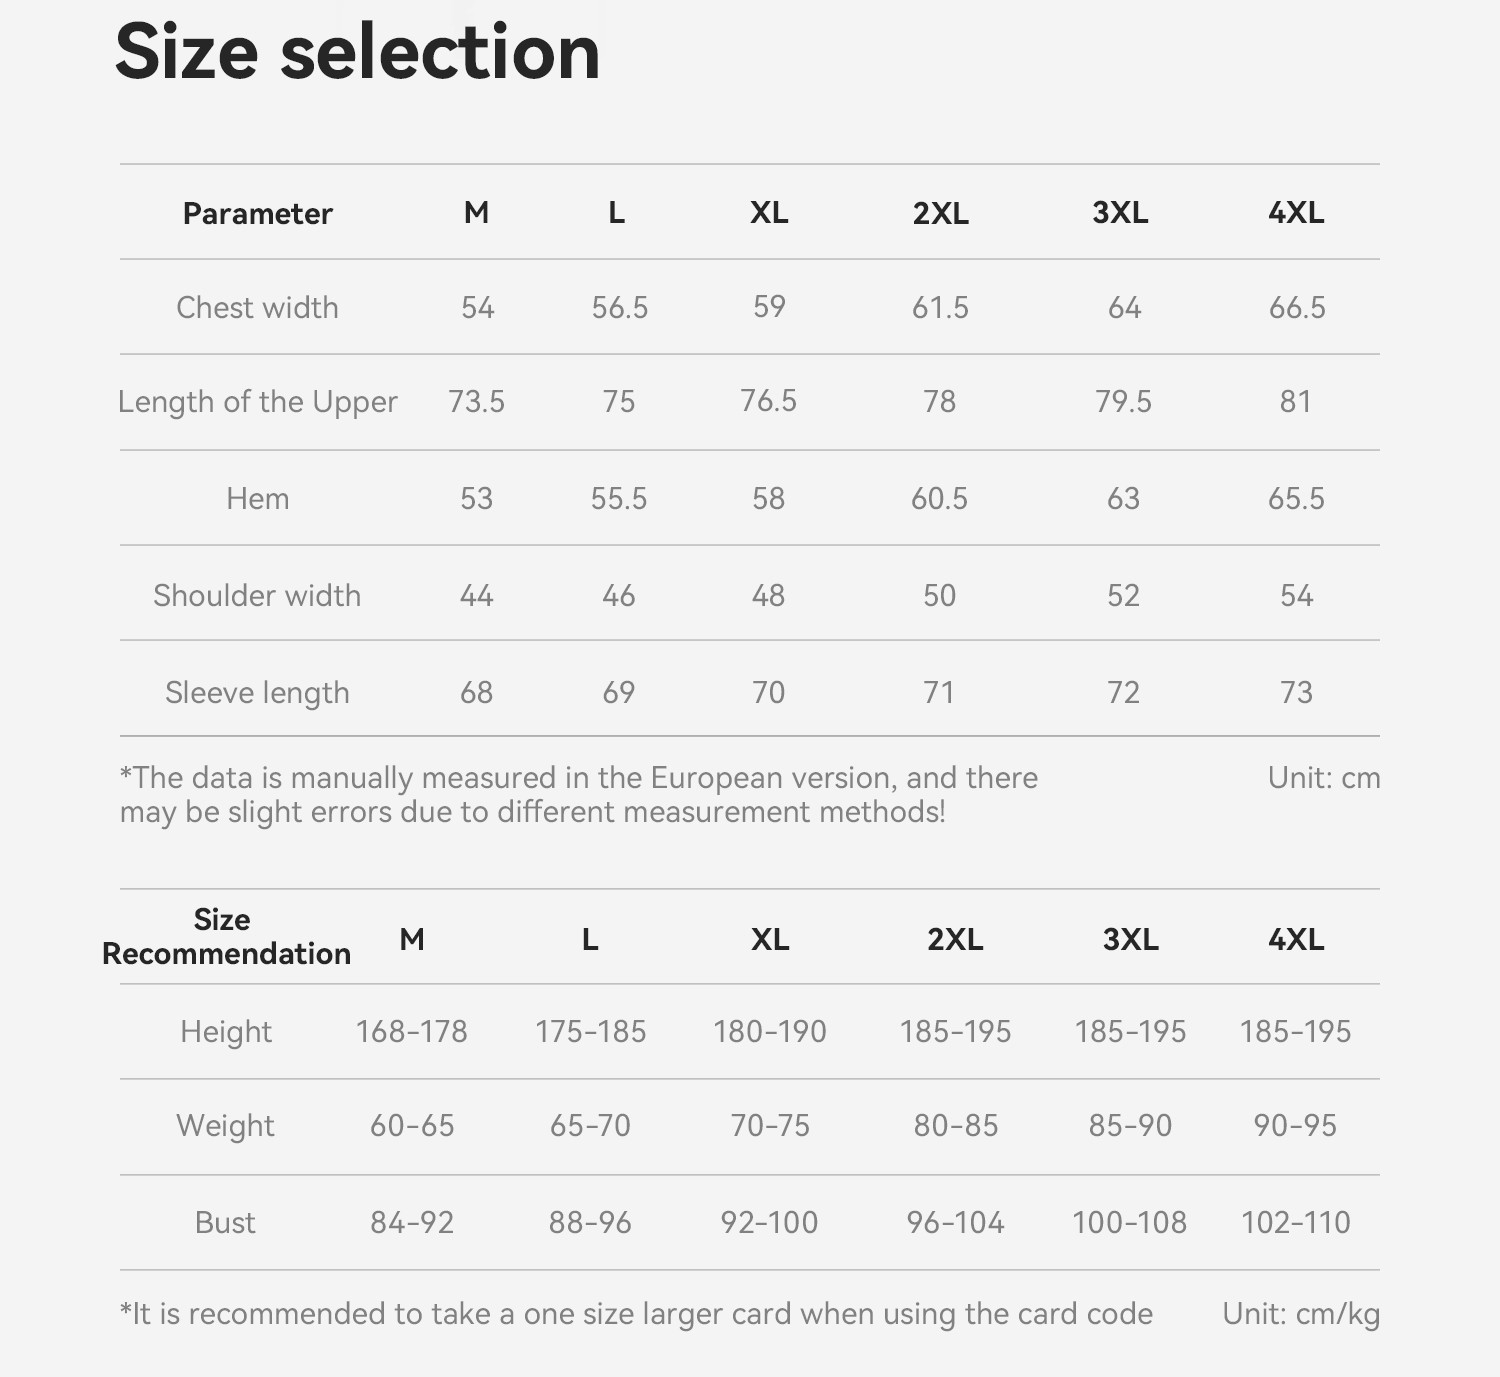Select the 73.5 Length of the Upper value
The image size is (1500, 1377).
[x=476, y=402]
